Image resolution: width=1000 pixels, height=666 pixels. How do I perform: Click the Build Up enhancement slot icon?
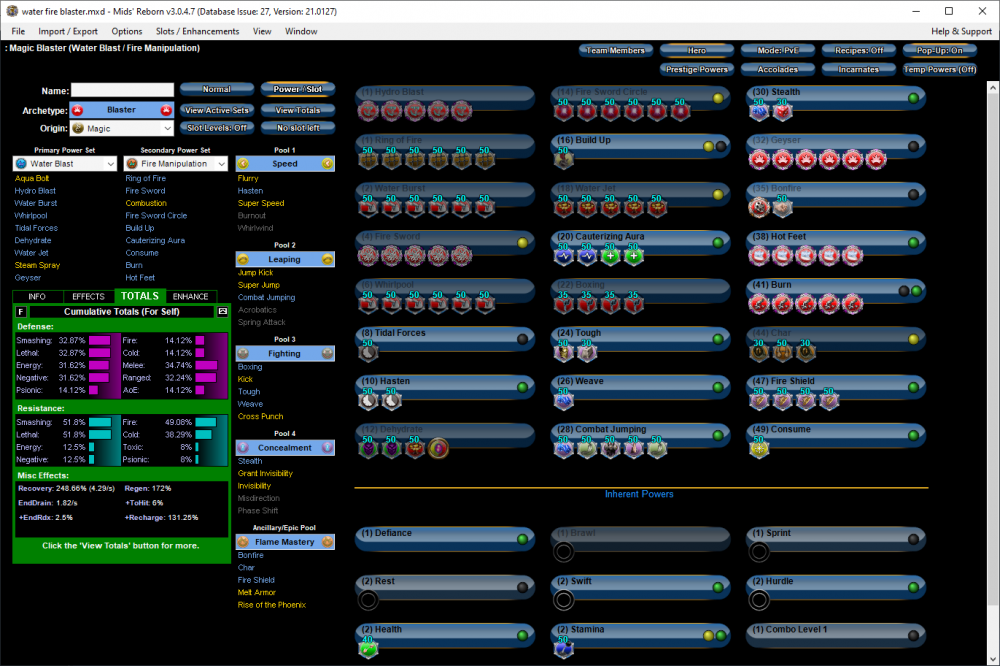564,159
